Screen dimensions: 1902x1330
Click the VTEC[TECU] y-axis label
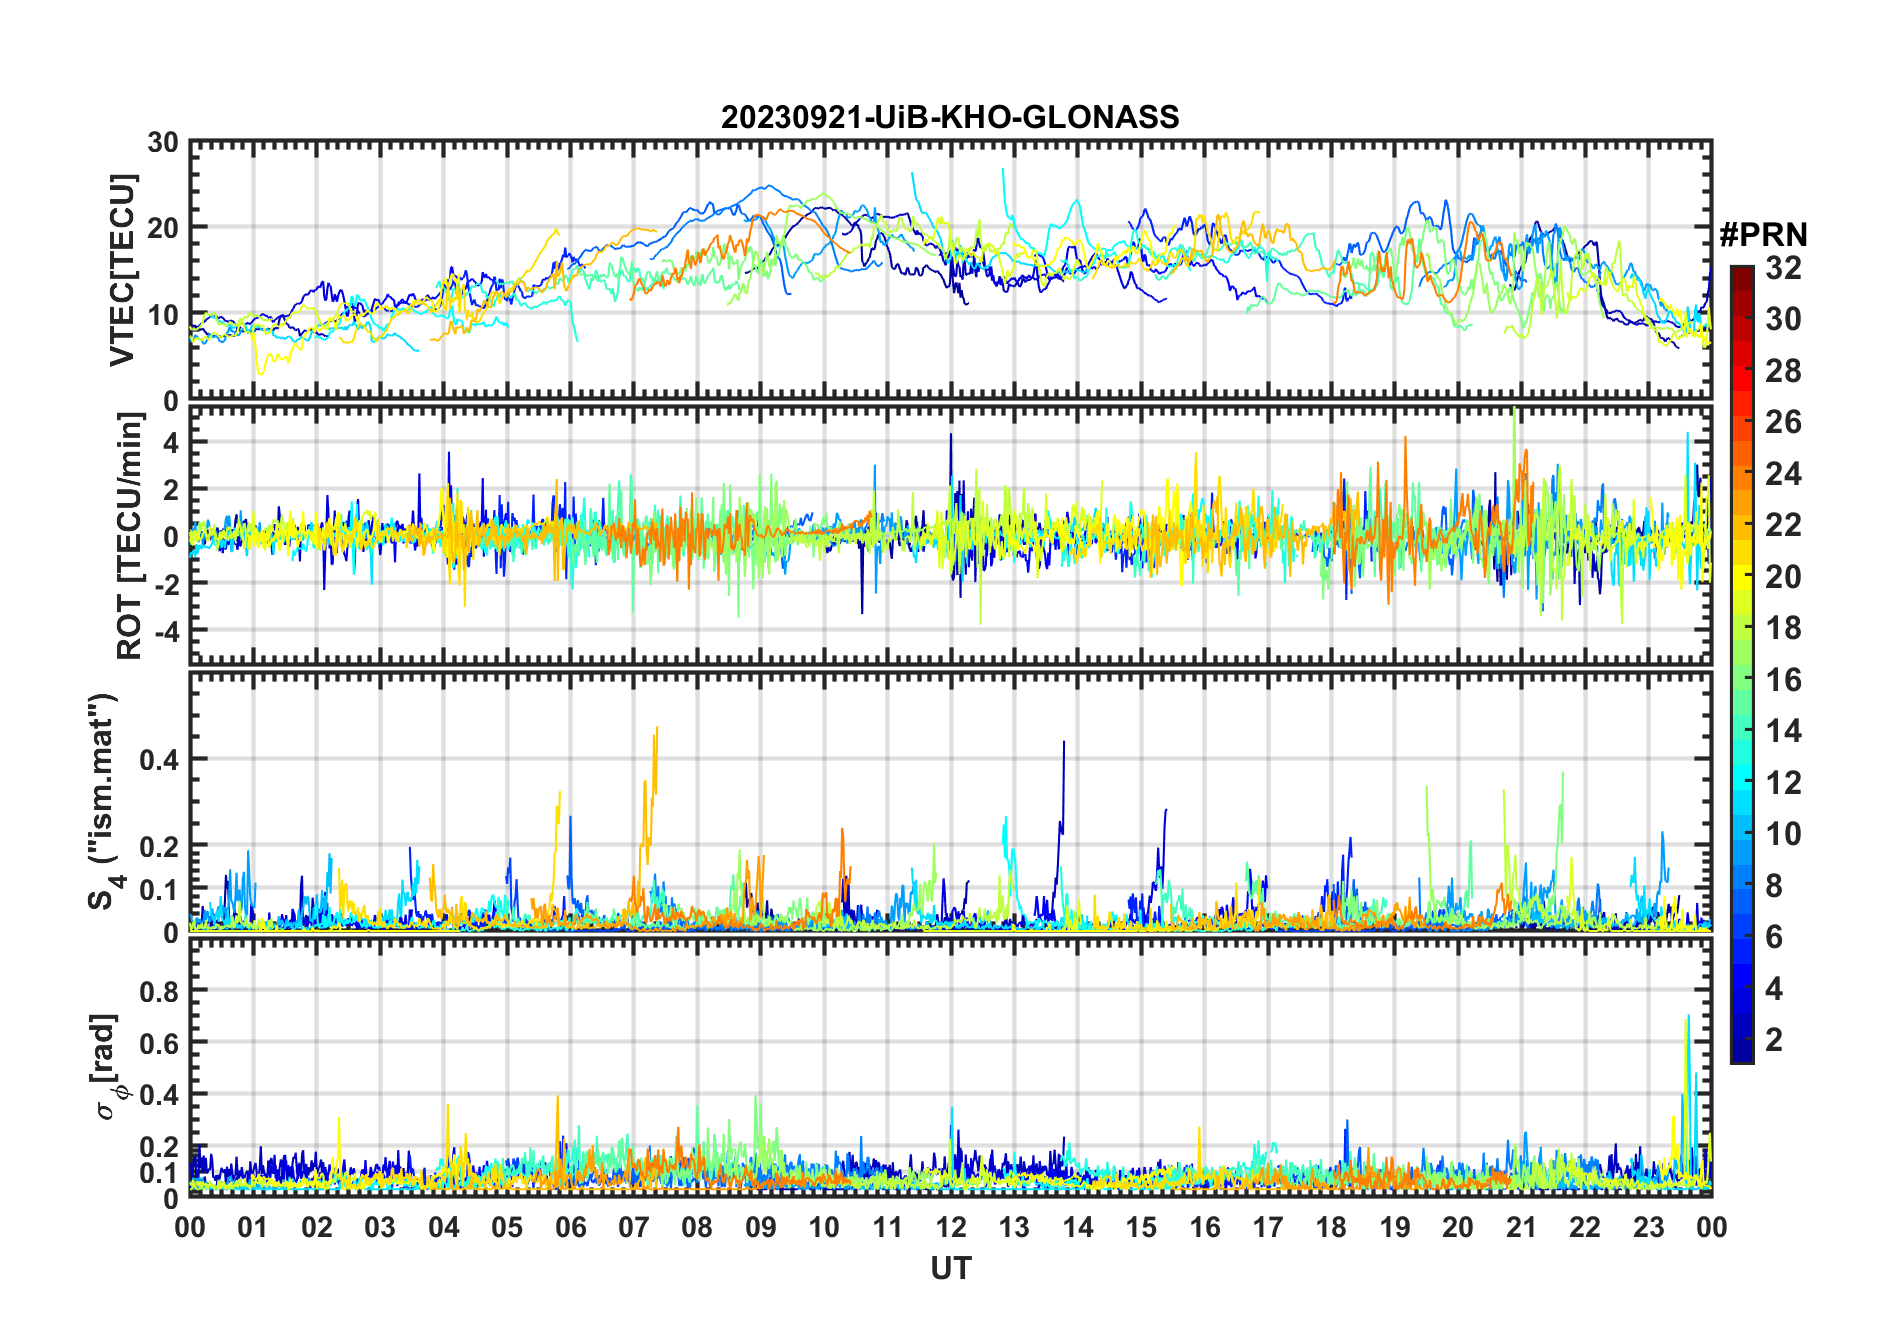pyautogui.click(x=122, y=270)
